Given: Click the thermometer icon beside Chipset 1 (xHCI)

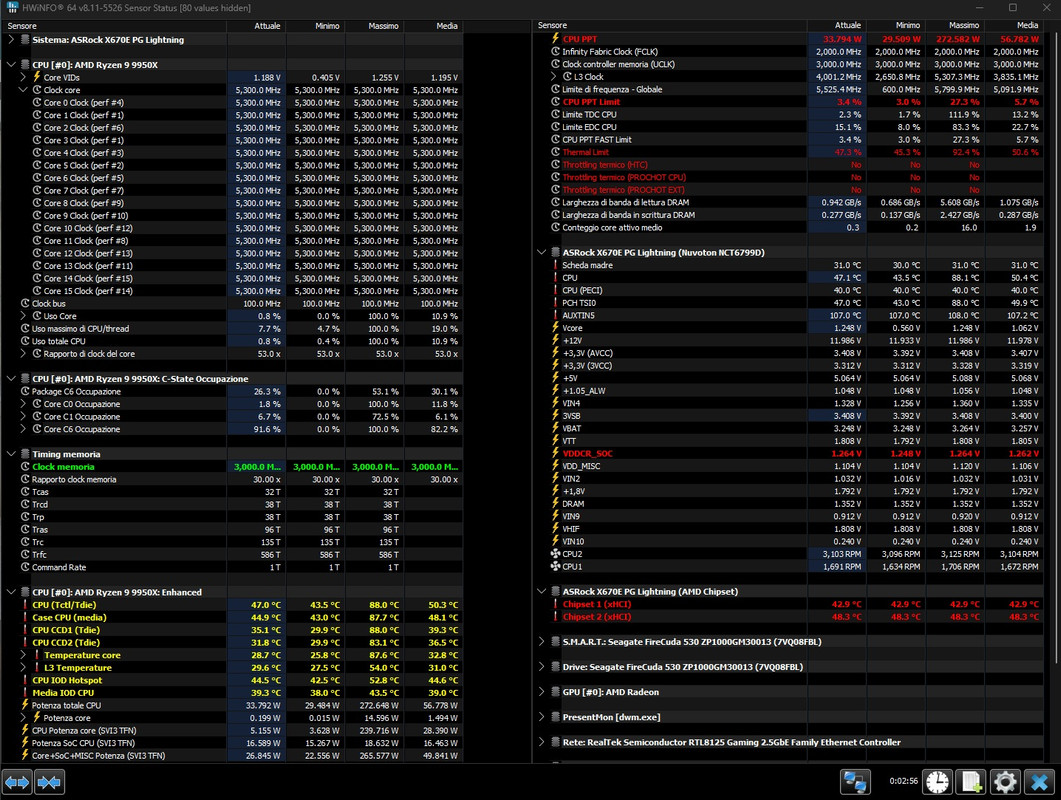Looking at the screenshot, I should coord(556,604).
